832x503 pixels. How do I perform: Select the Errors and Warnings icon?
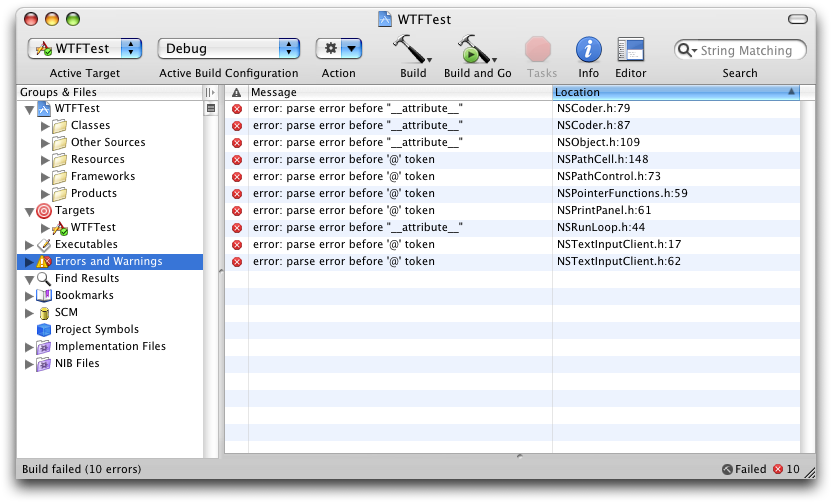44,262
